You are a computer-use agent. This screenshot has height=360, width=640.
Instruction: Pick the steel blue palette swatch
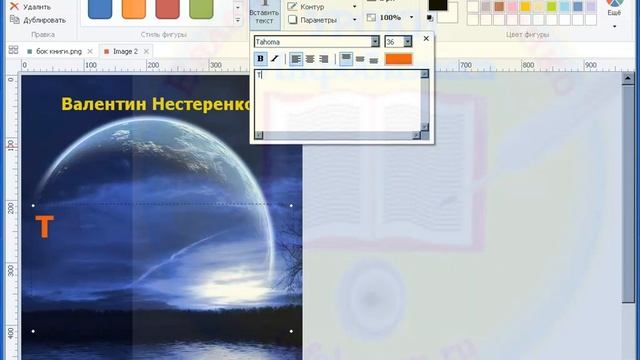click(x=578, y=6)
